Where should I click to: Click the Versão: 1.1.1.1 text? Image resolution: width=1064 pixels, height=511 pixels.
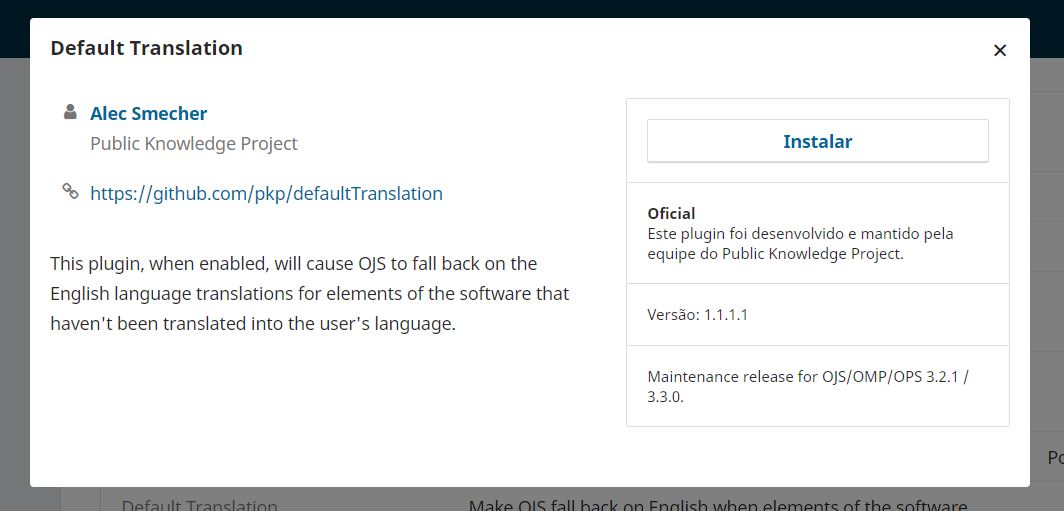pyautogui.click(x=698, y=315)
